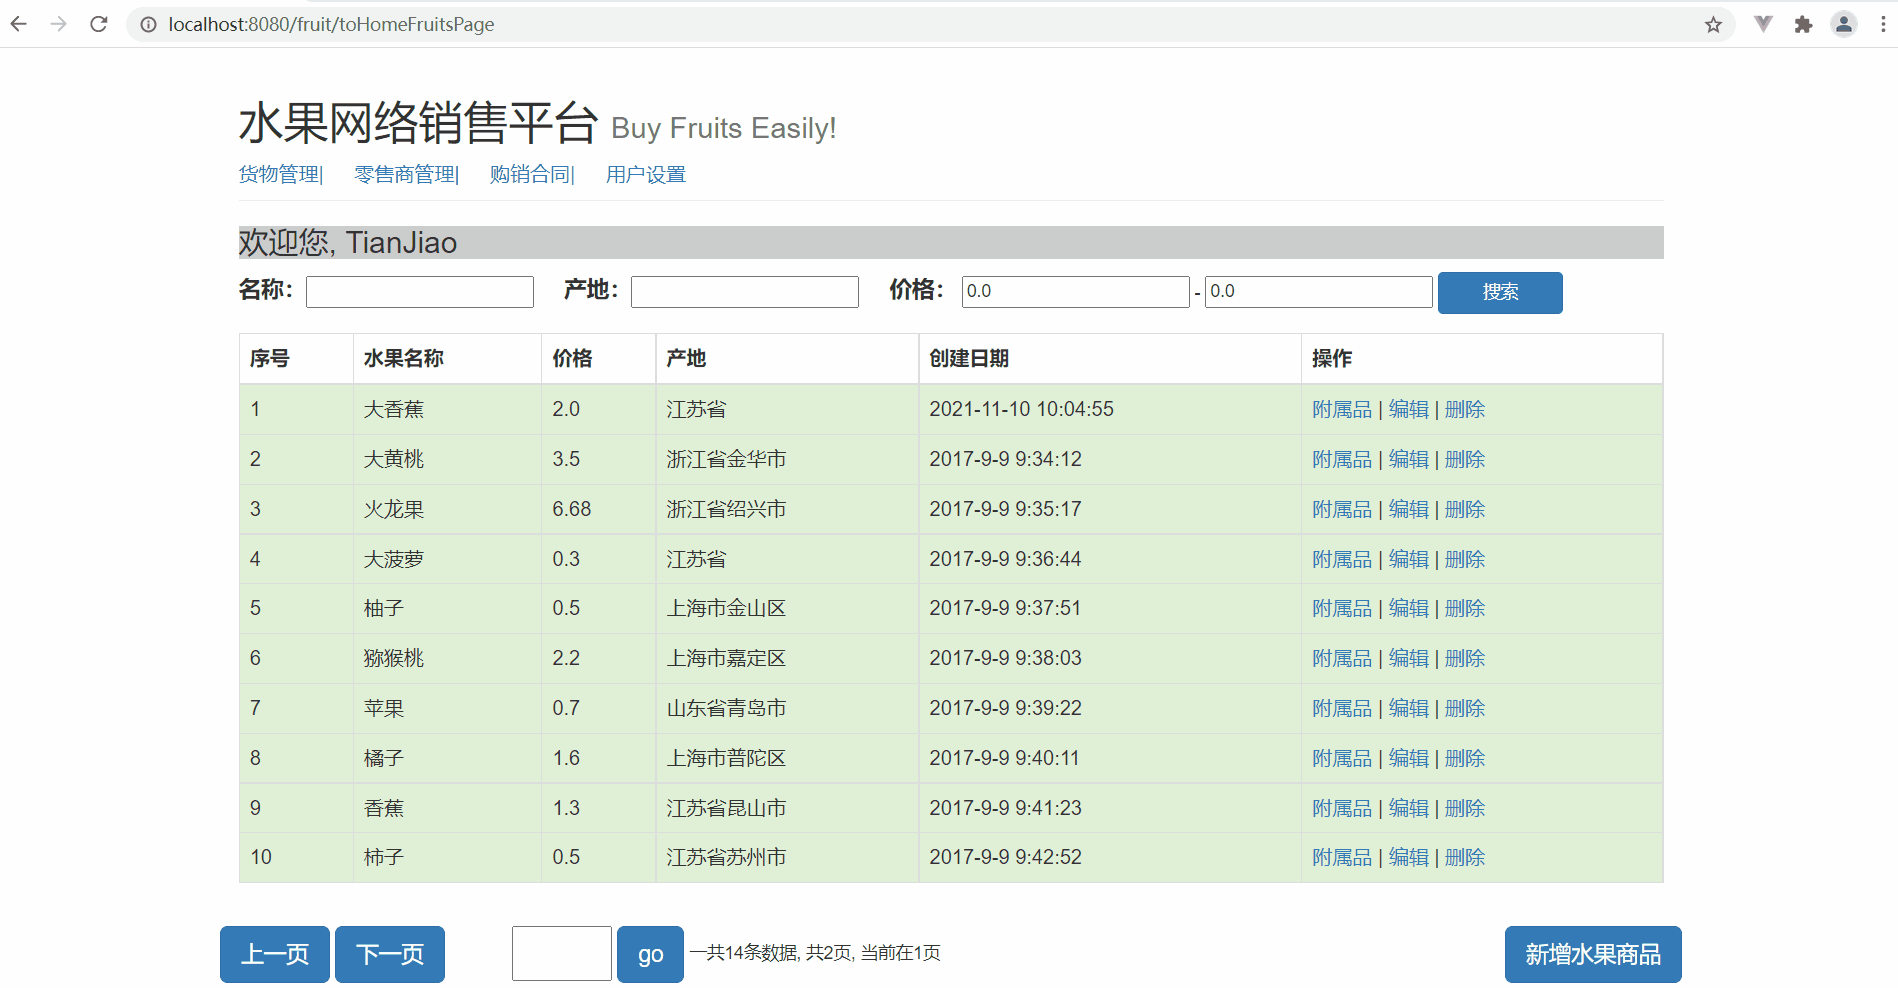Open 购销合同 navigation link
Image resolution: width=1898 pixels, height=988 pixels.
[531, 174]
